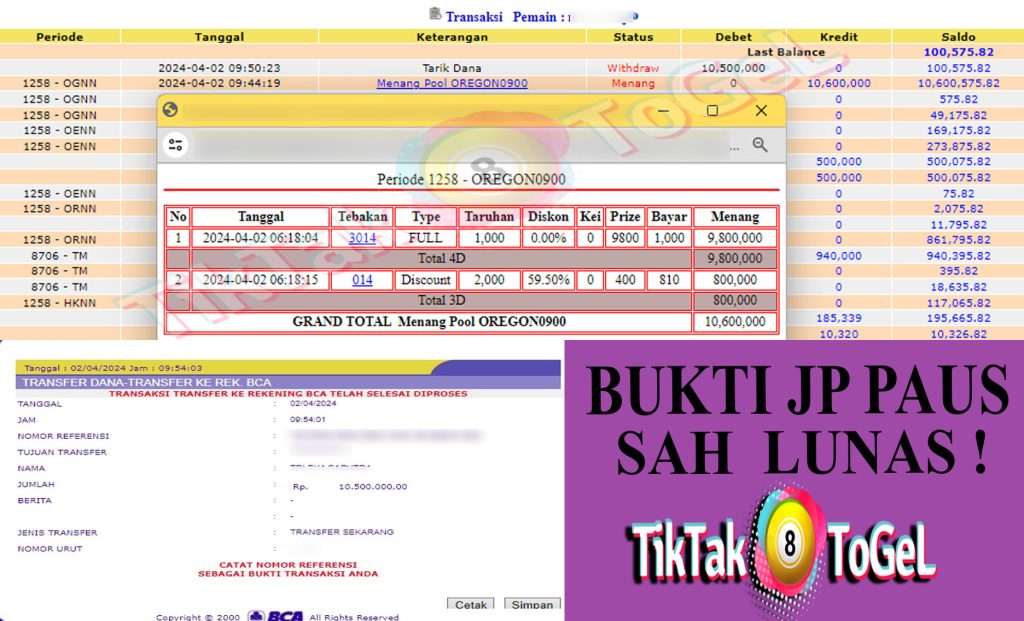Open the Menang Pool OREGON0900 link
Screen dimensions: 1024x621
(452, 83)
